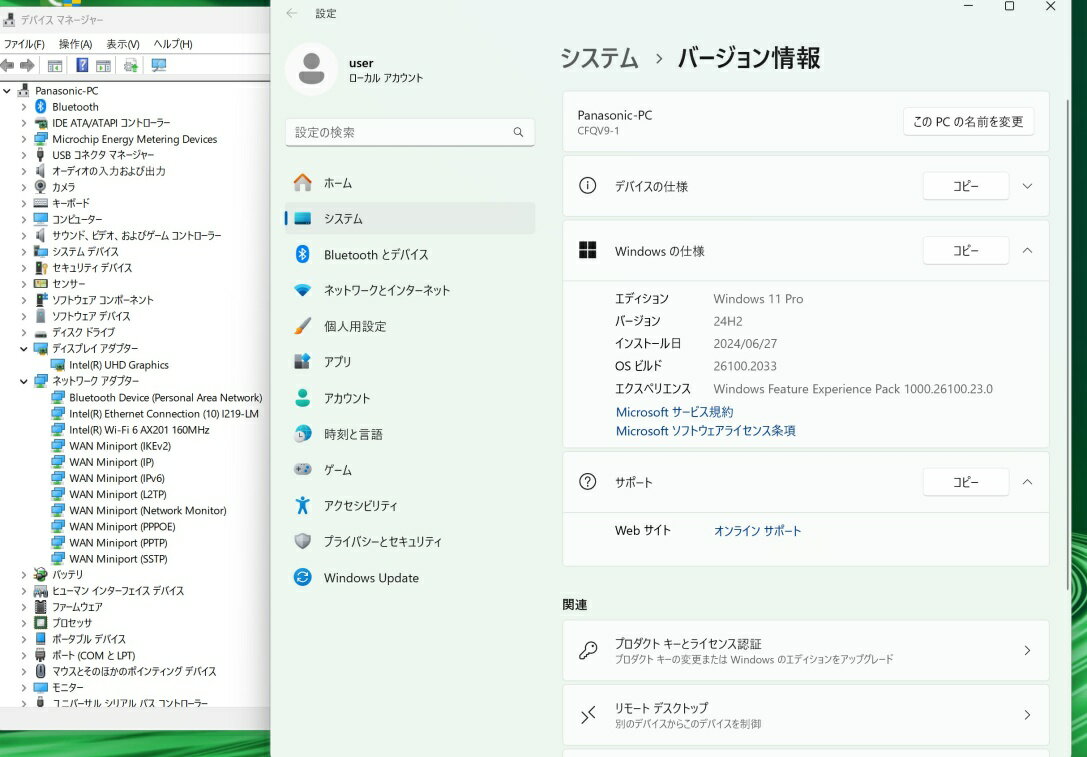Open the Microsoft ソフトウェアライセンス条項 link
Screen dimensions: 1087x757
click(705, 431)
